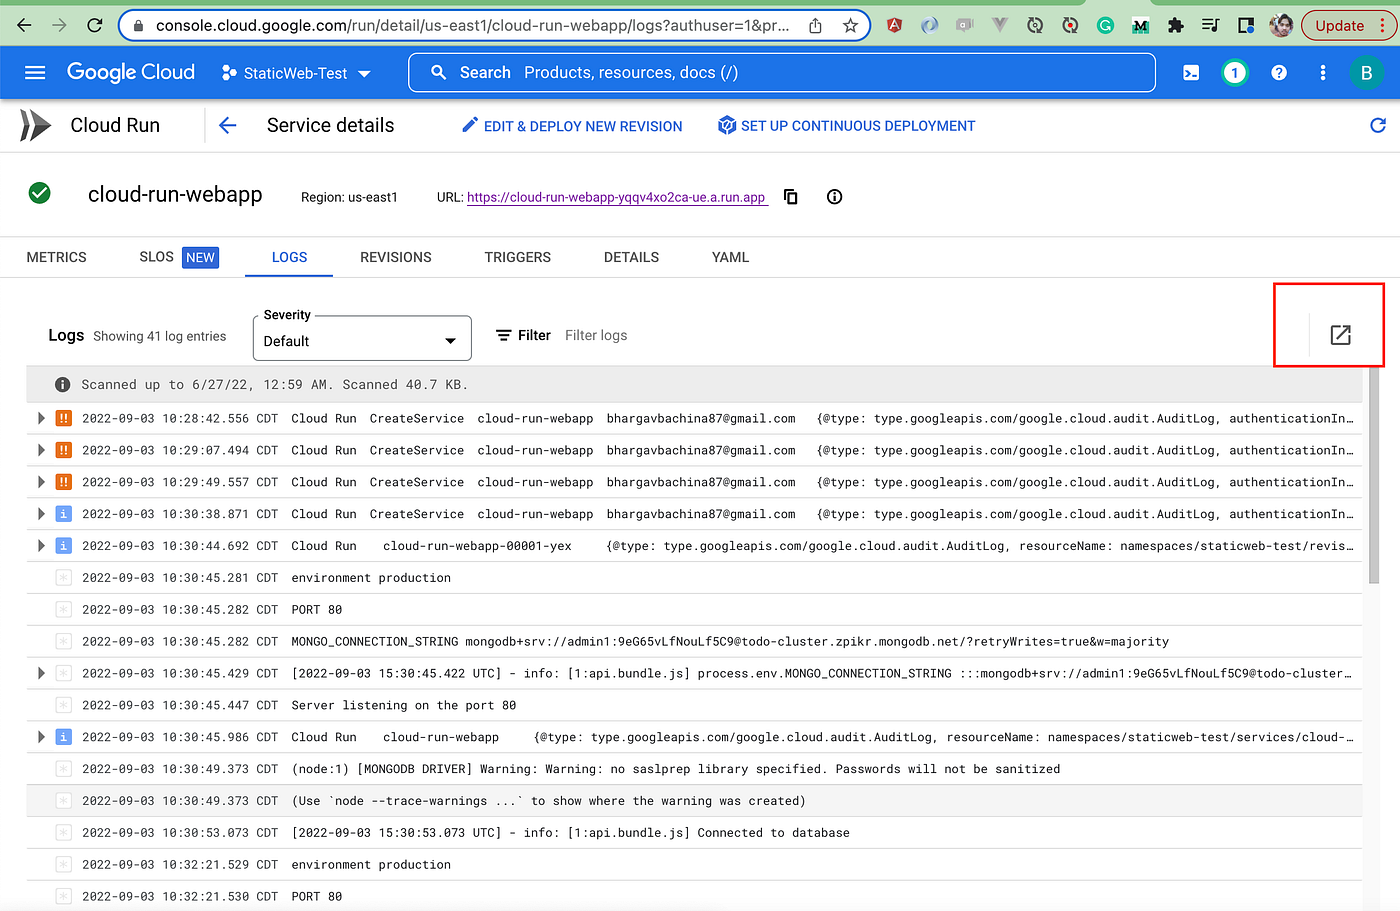The width and height of the screenshot is (1400, 911).
Task: Copy the service URL with the copy icon
Action: 790,197
